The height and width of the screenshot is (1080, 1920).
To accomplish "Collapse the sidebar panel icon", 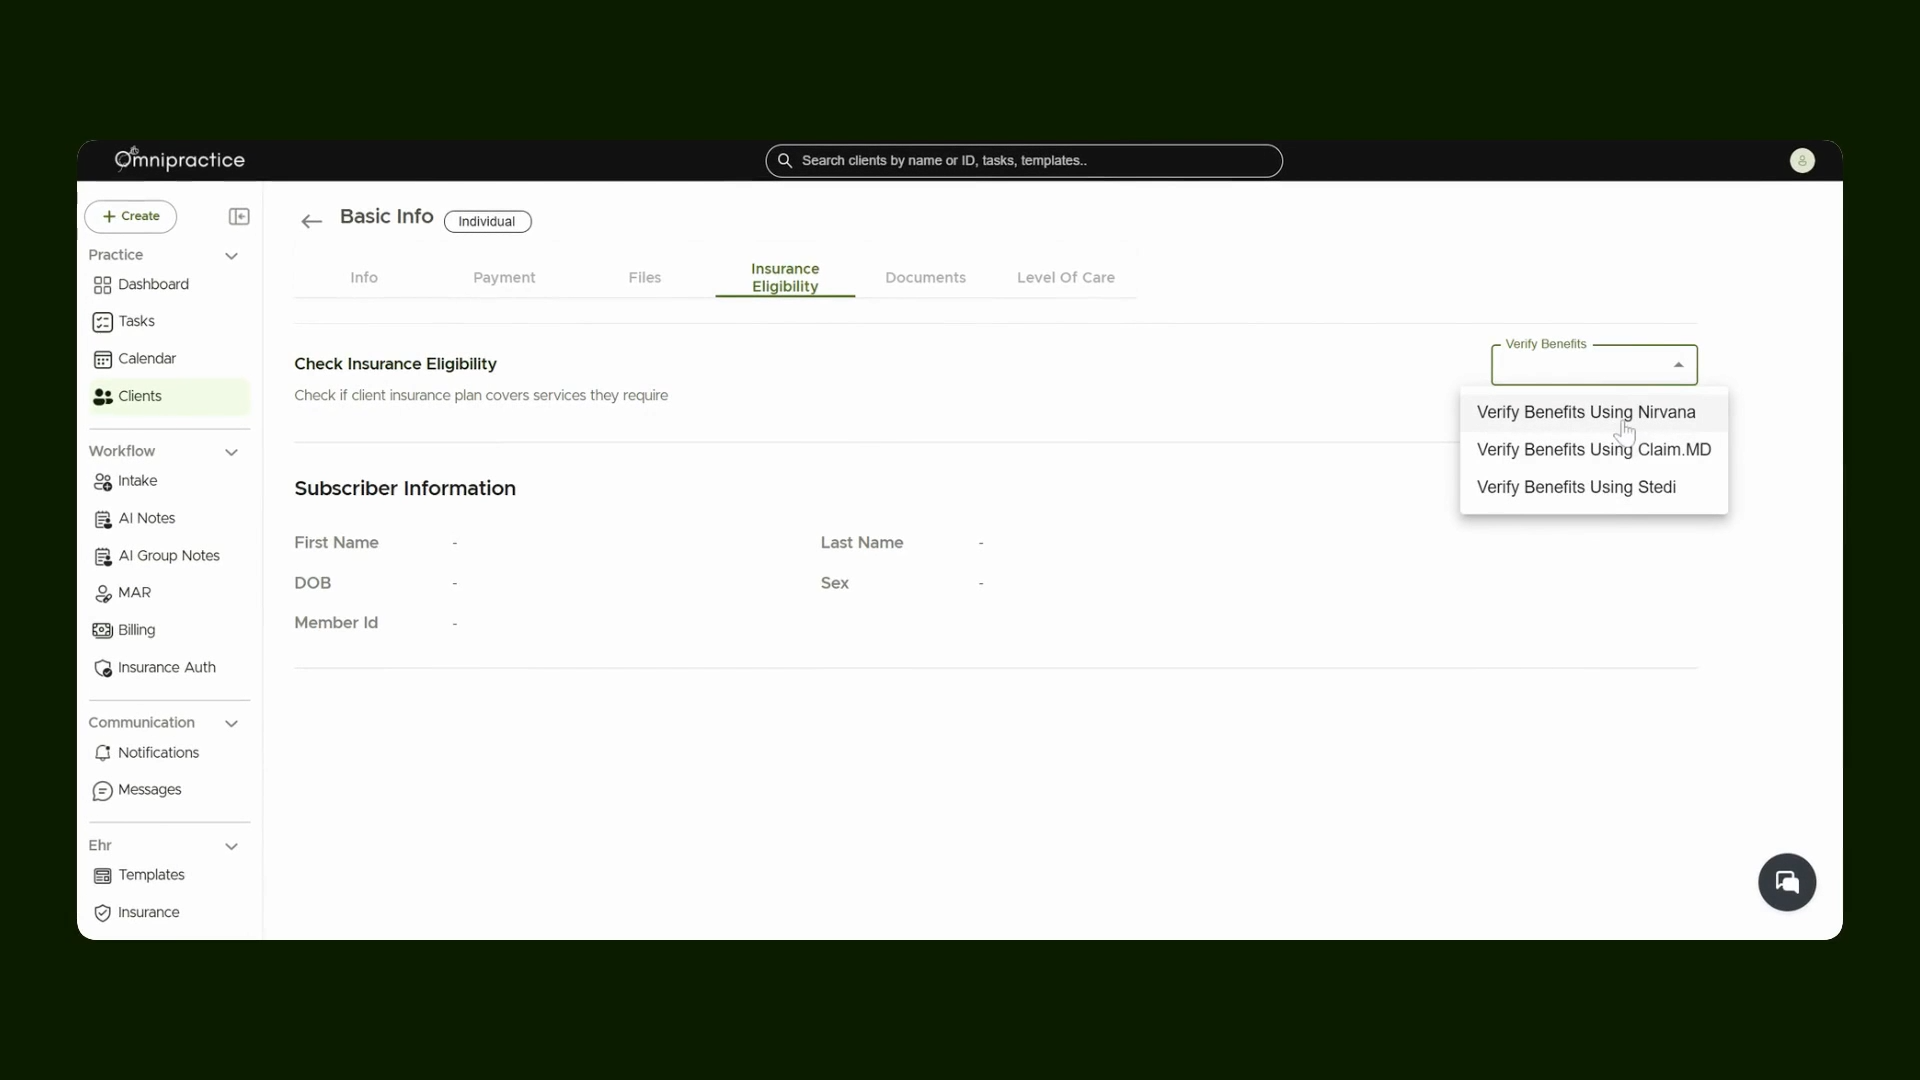I will click(239, 216).
